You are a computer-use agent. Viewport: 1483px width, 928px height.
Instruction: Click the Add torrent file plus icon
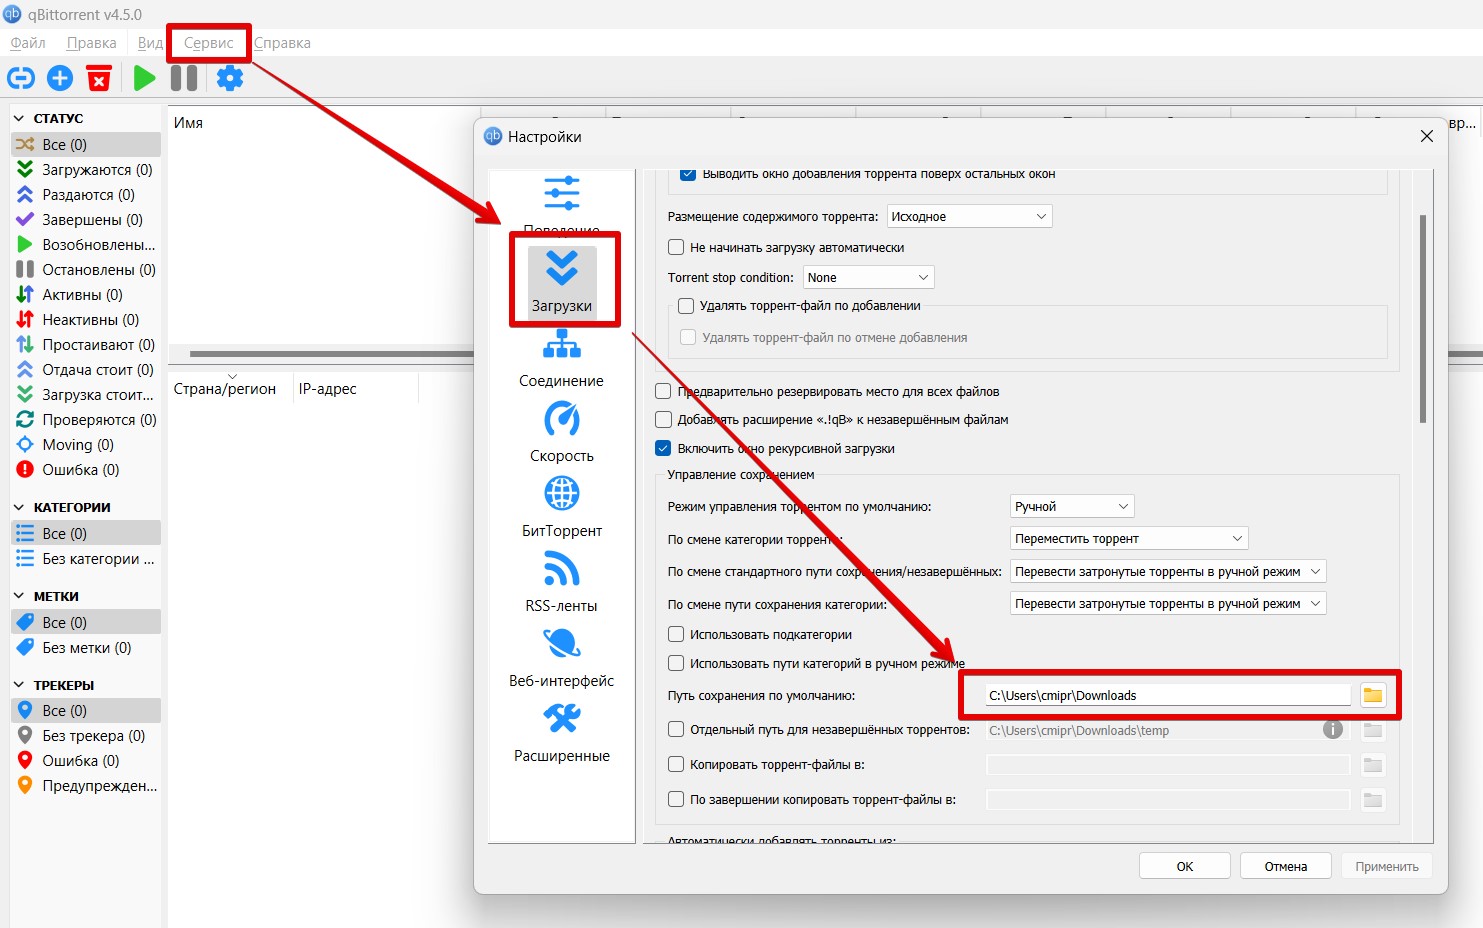tap(60, 78)
